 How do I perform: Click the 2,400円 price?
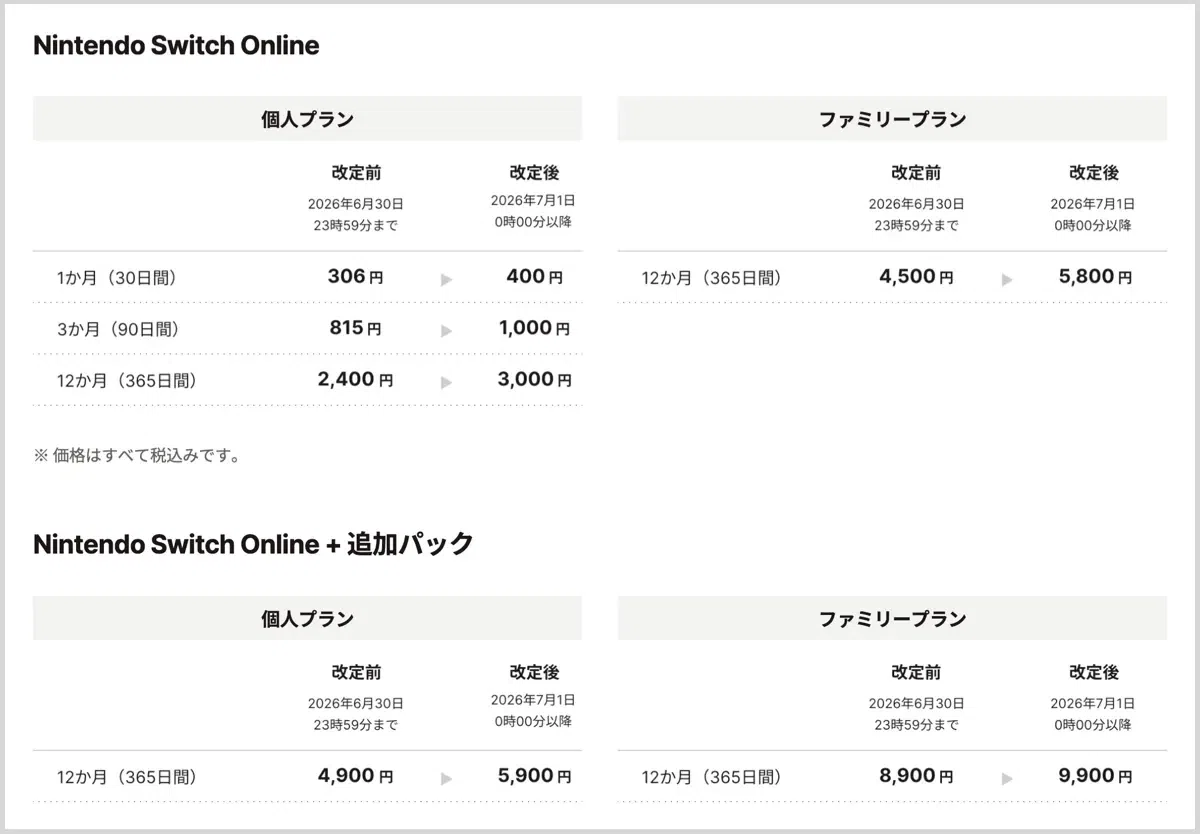[355, 379]
